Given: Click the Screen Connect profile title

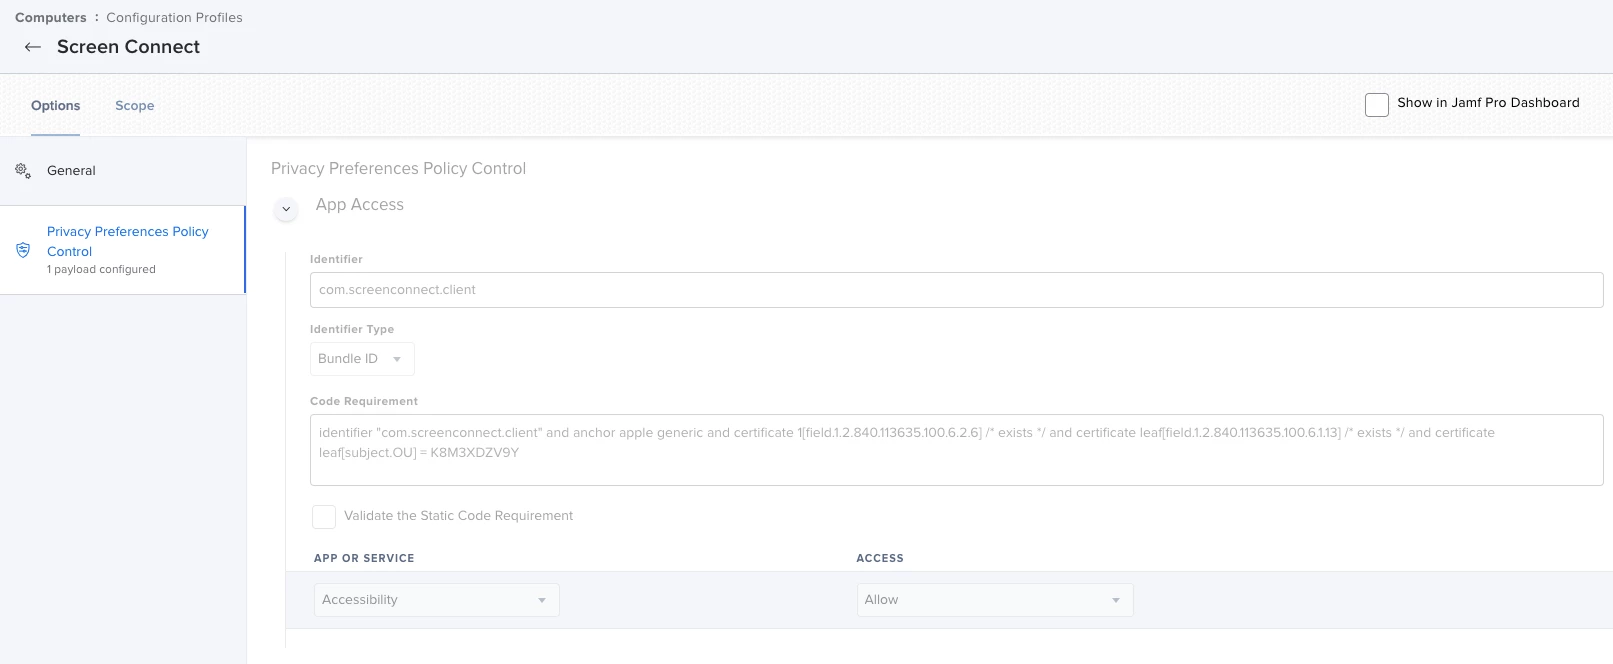Looking at the screenshot, I should pos(129,47).
